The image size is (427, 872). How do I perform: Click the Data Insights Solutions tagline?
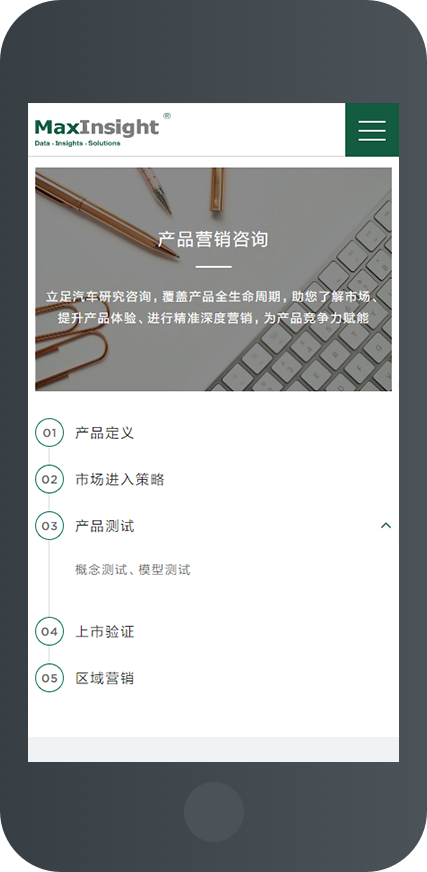77,143
